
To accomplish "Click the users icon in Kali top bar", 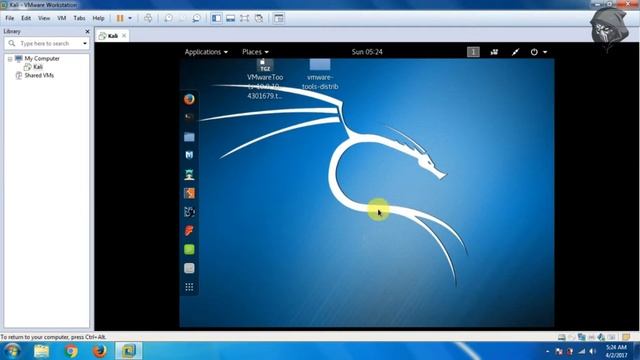I will (494, 52).
